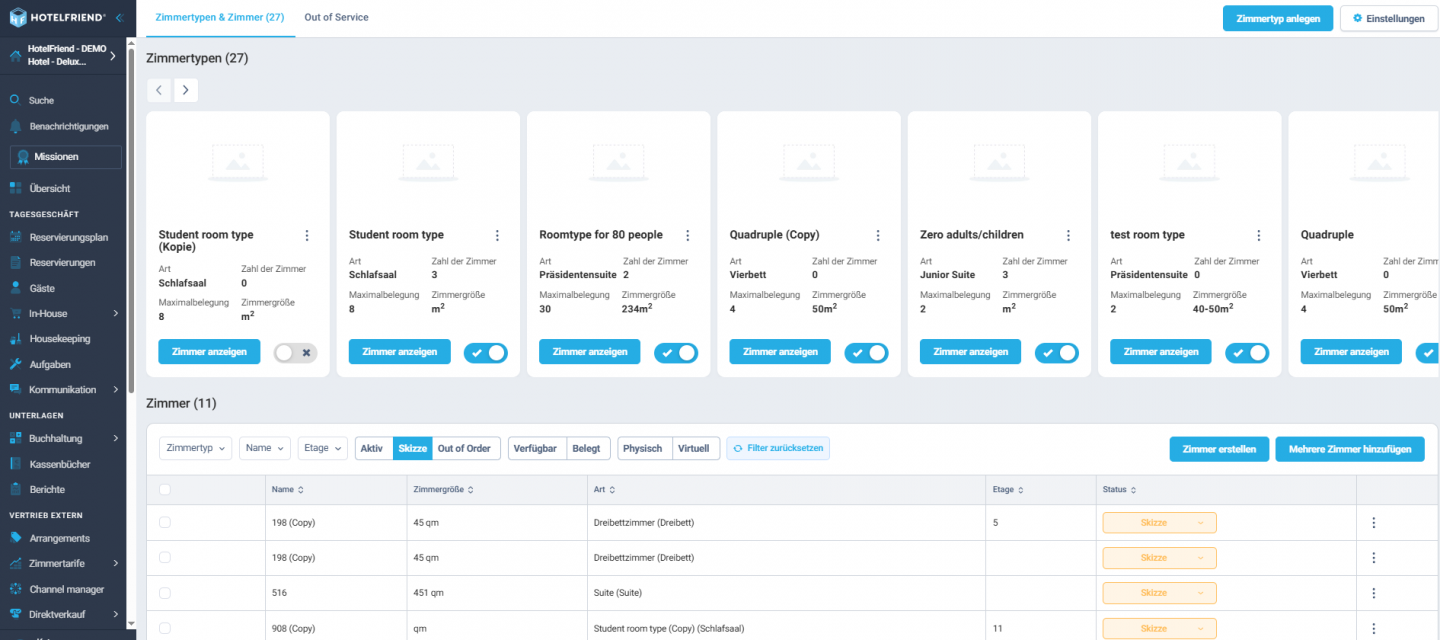Filter rooms by Aktiv status

(373, 448)
